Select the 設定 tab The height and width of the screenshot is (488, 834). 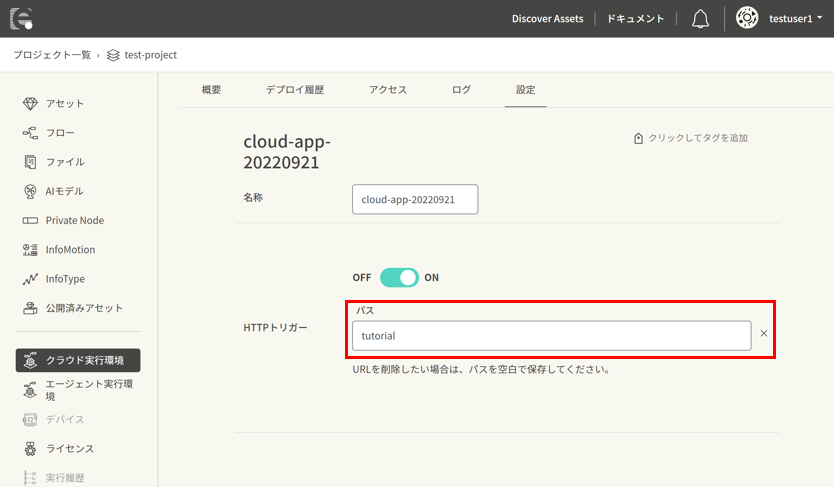526,90
